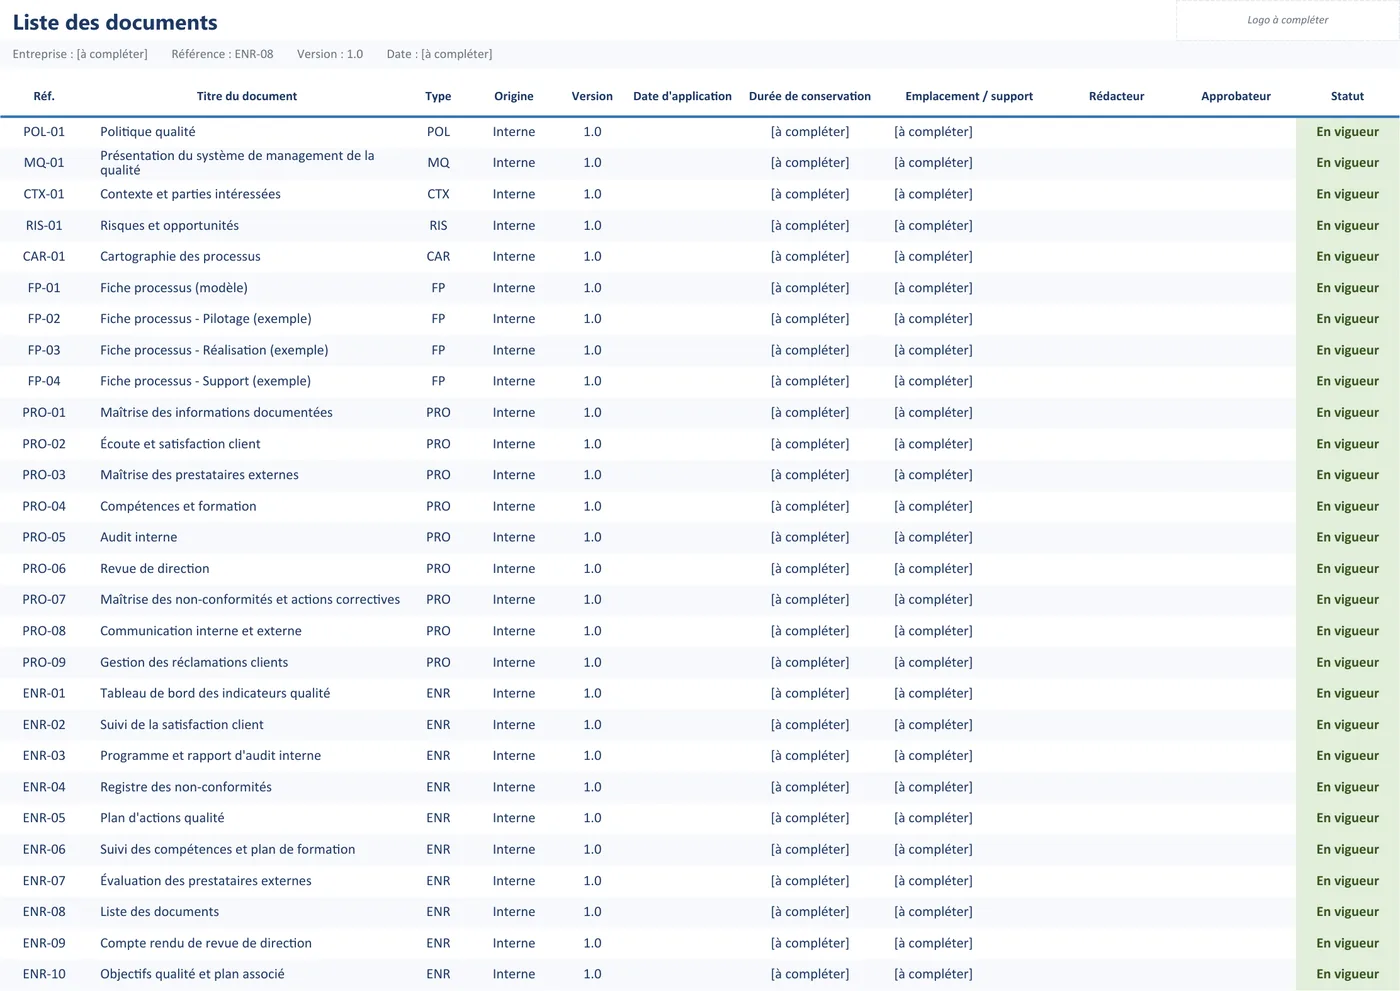Click 'Suivi de la satisfaction client' title
Image resolution: width=1400 pixels, height=991 pixels.
pos(182,725)
